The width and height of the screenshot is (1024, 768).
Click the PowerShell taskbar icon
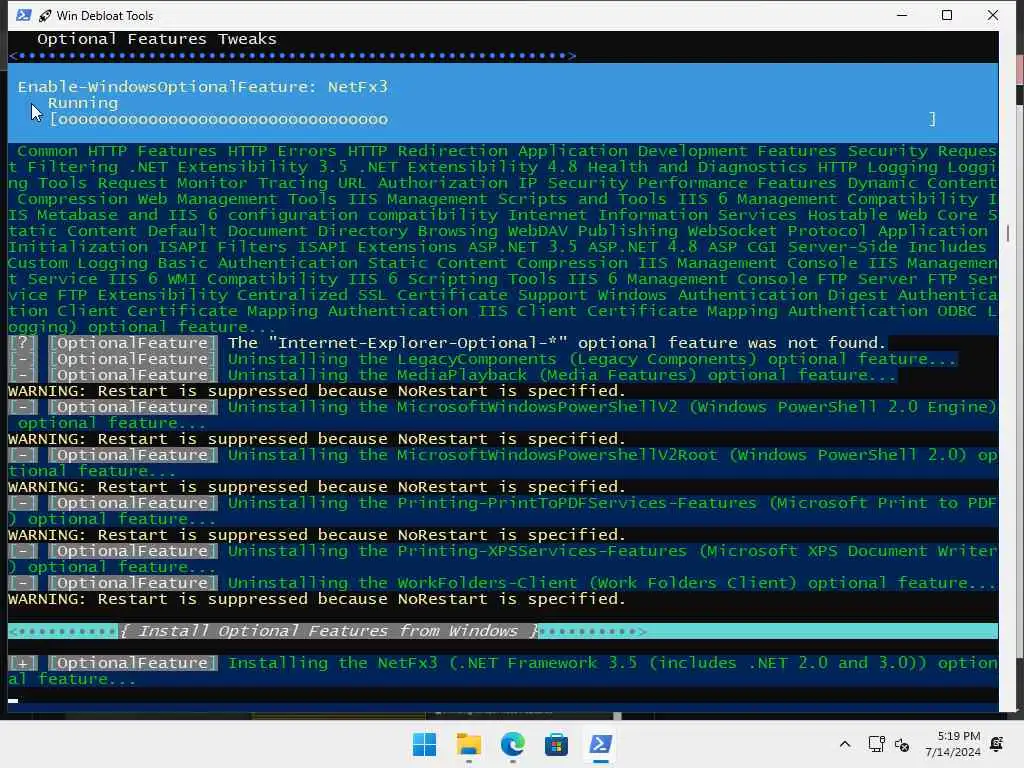coord(600,744)
